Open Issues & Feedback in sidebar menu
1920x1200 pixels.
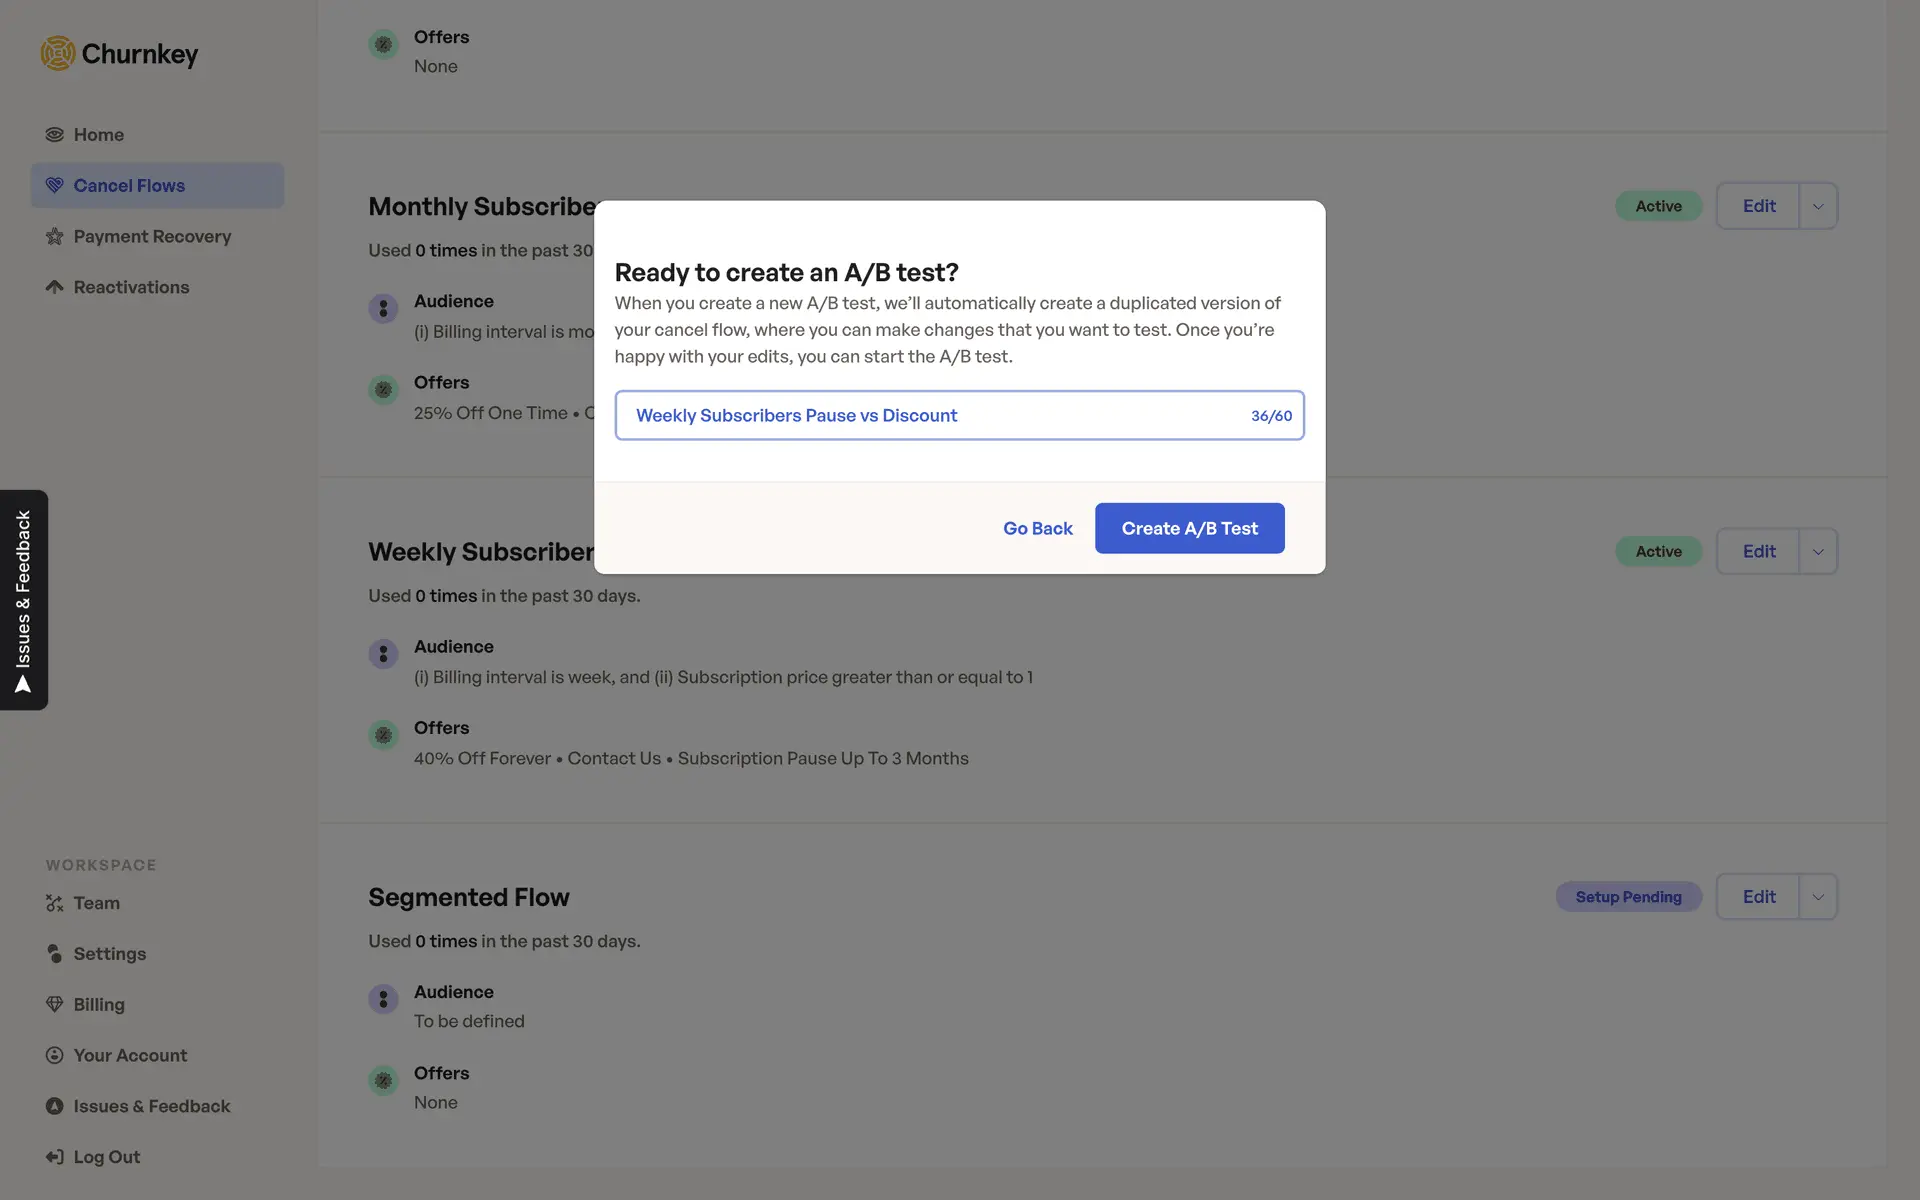pyautogui.click(x=151, y=1106)
